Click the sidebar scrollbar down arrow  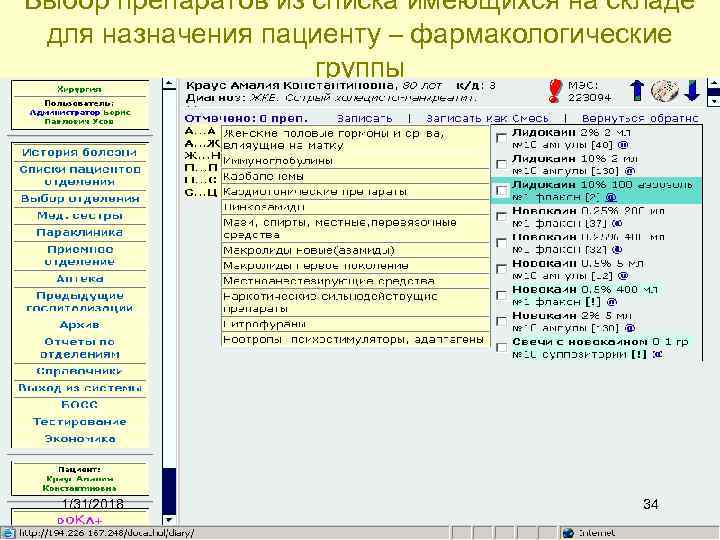[169, 520]
